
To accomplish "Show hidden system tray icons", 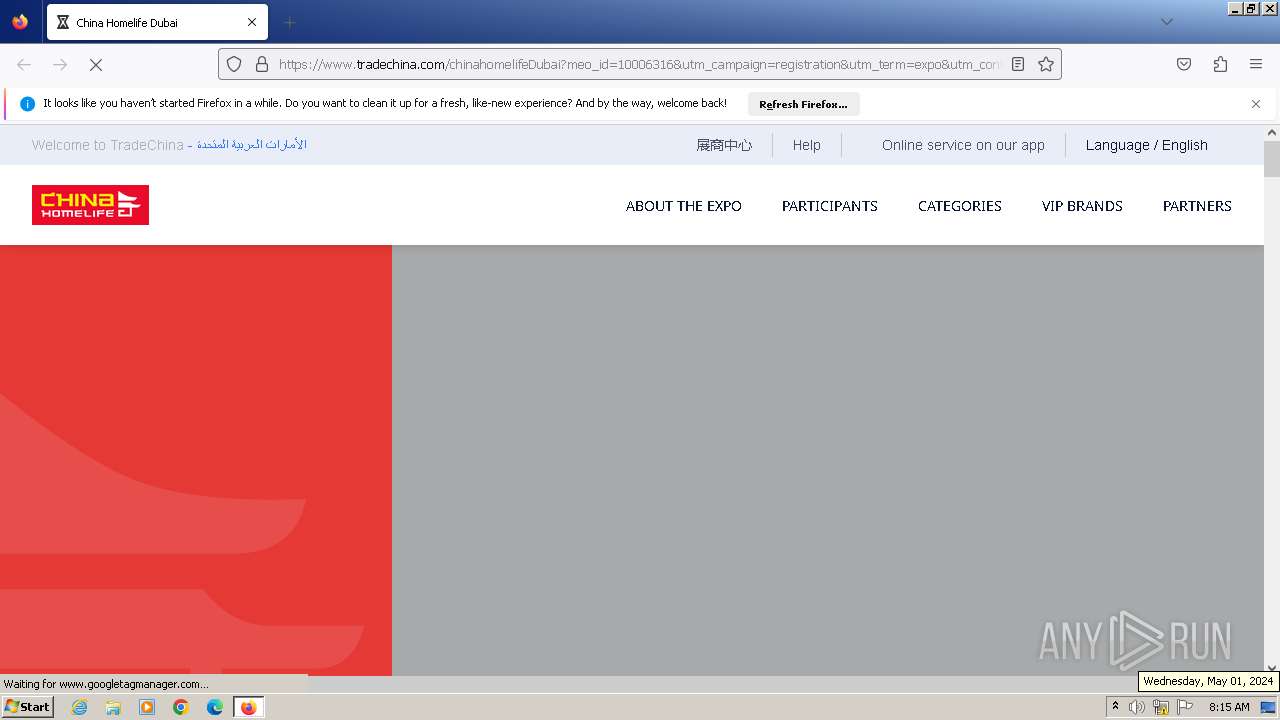I will pos(1115,707).
